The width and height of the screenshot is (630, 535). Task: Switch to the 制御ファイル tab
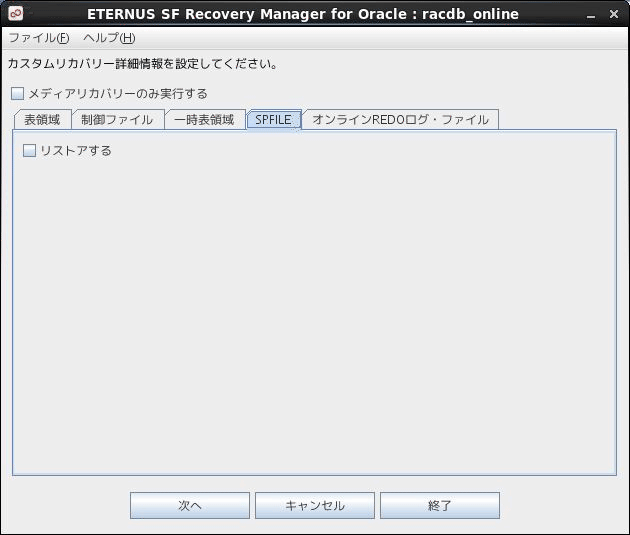[x=117, y=120]
